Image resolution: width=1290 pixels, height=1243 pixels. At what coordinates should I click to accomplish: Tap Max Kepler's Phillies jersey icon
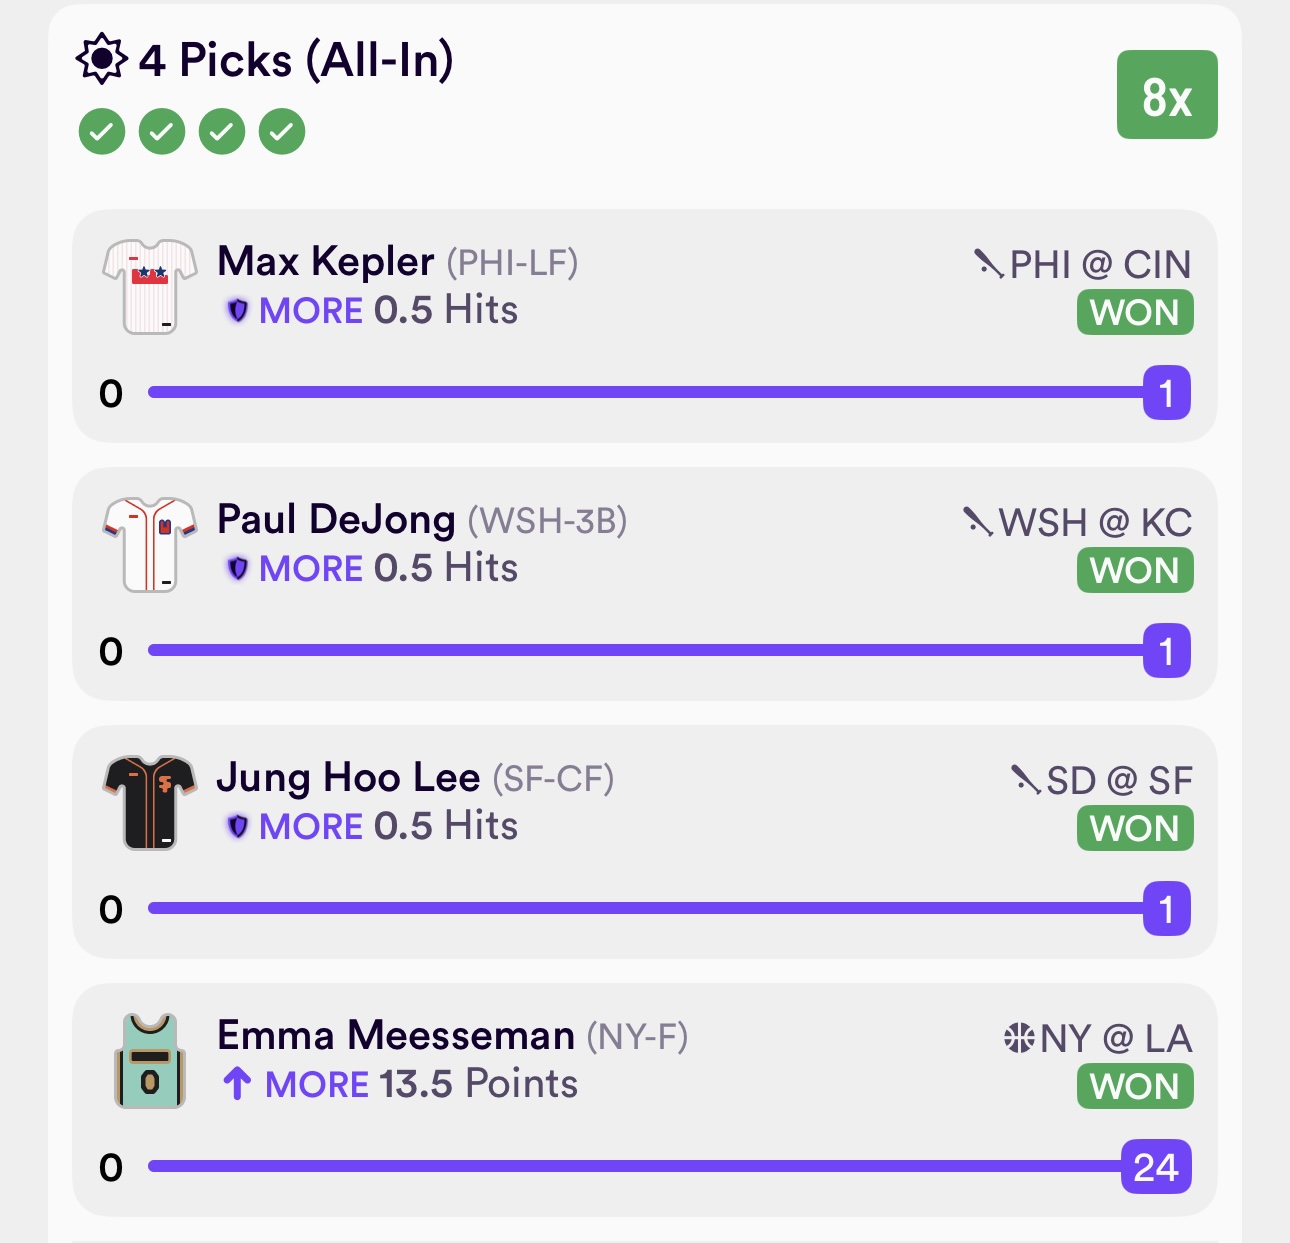pyautogui.click(x=150, y=286)
